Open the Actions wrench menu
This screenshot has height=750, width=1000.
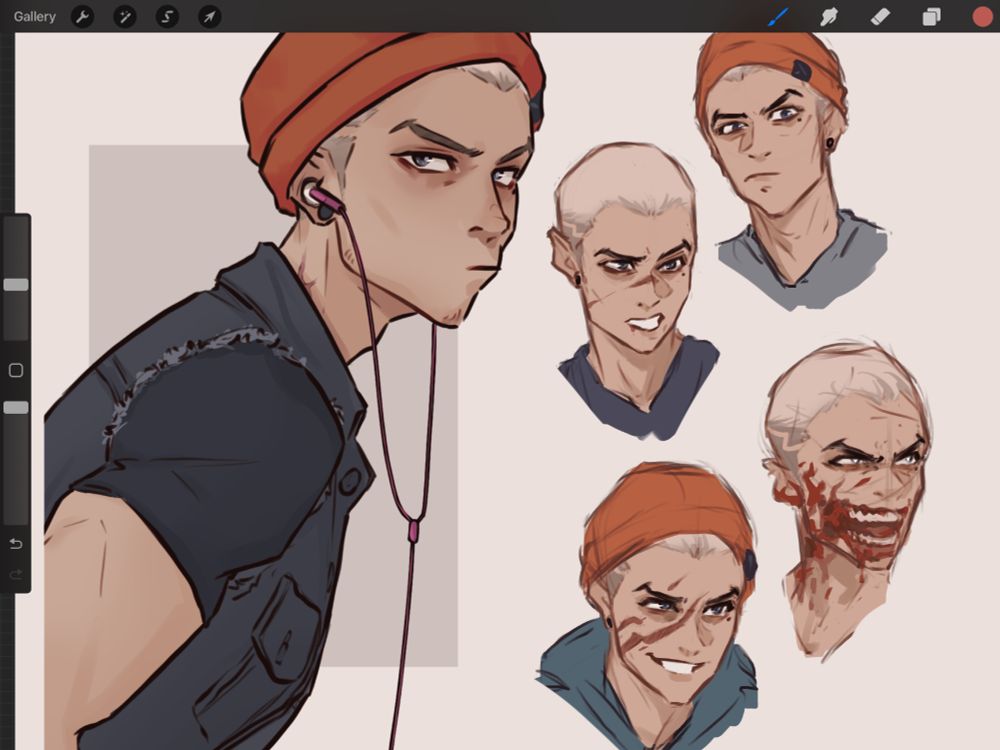click(82, 17)
